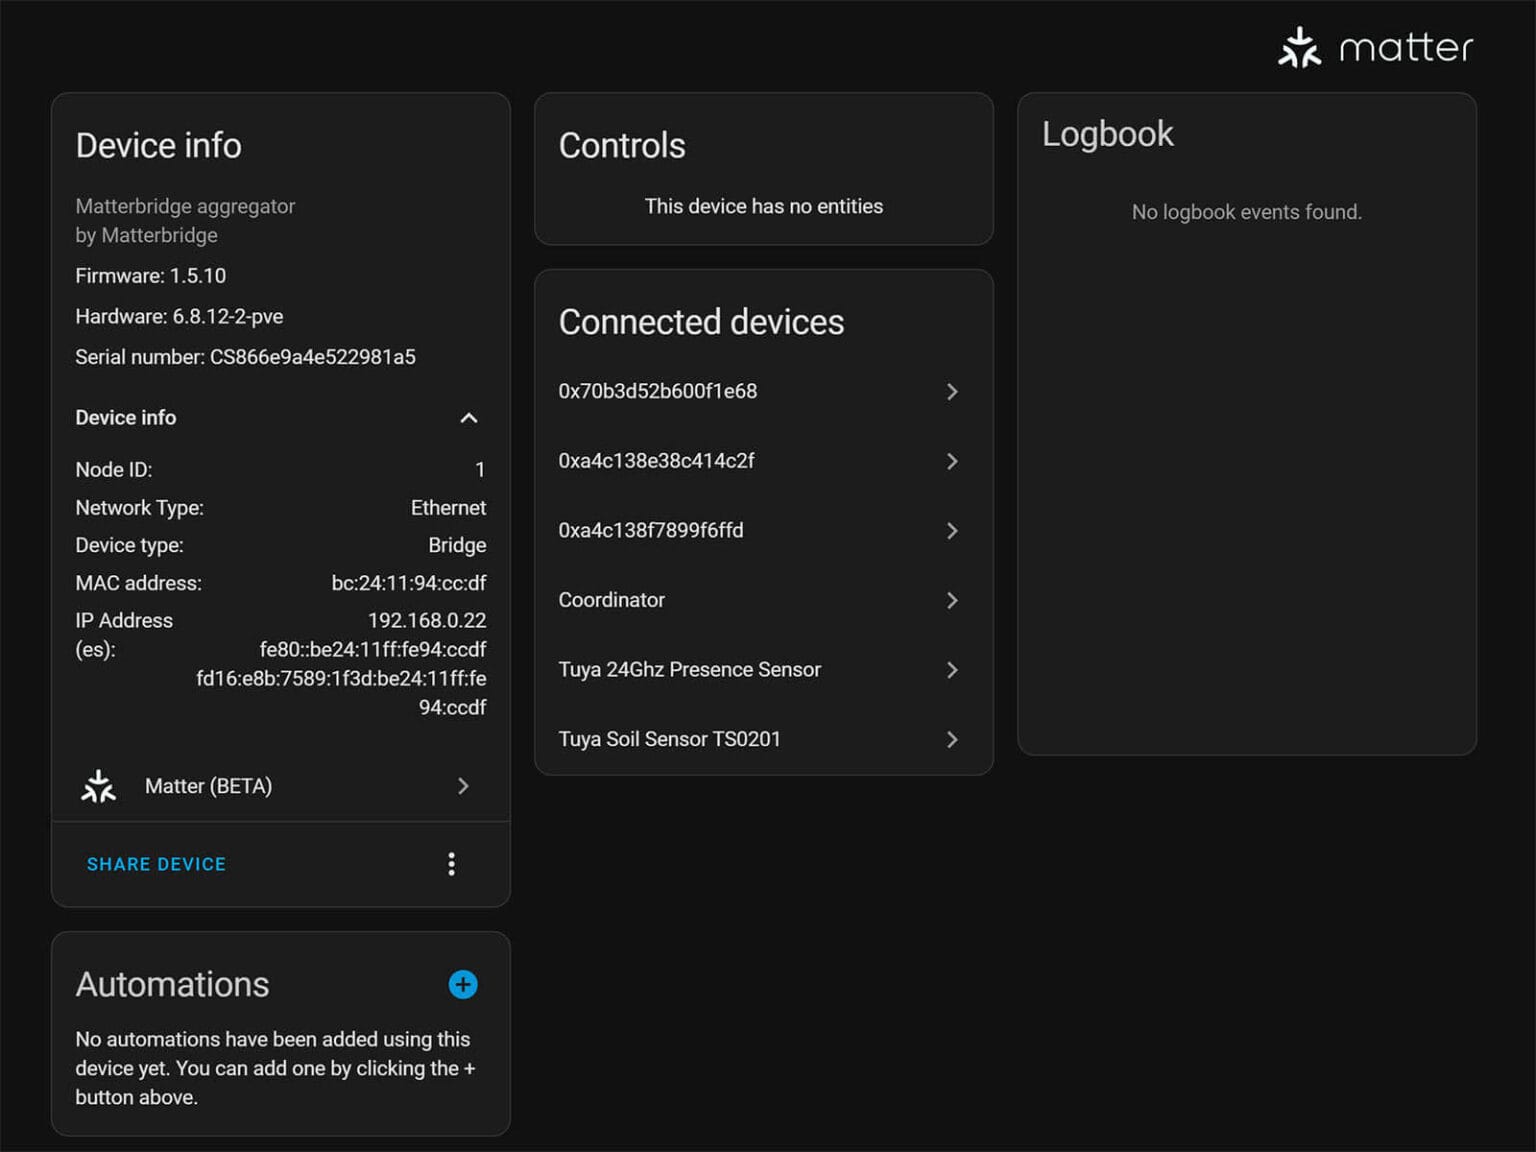
Task: Open the Coordinator connected device
Action: coord(612,600)
